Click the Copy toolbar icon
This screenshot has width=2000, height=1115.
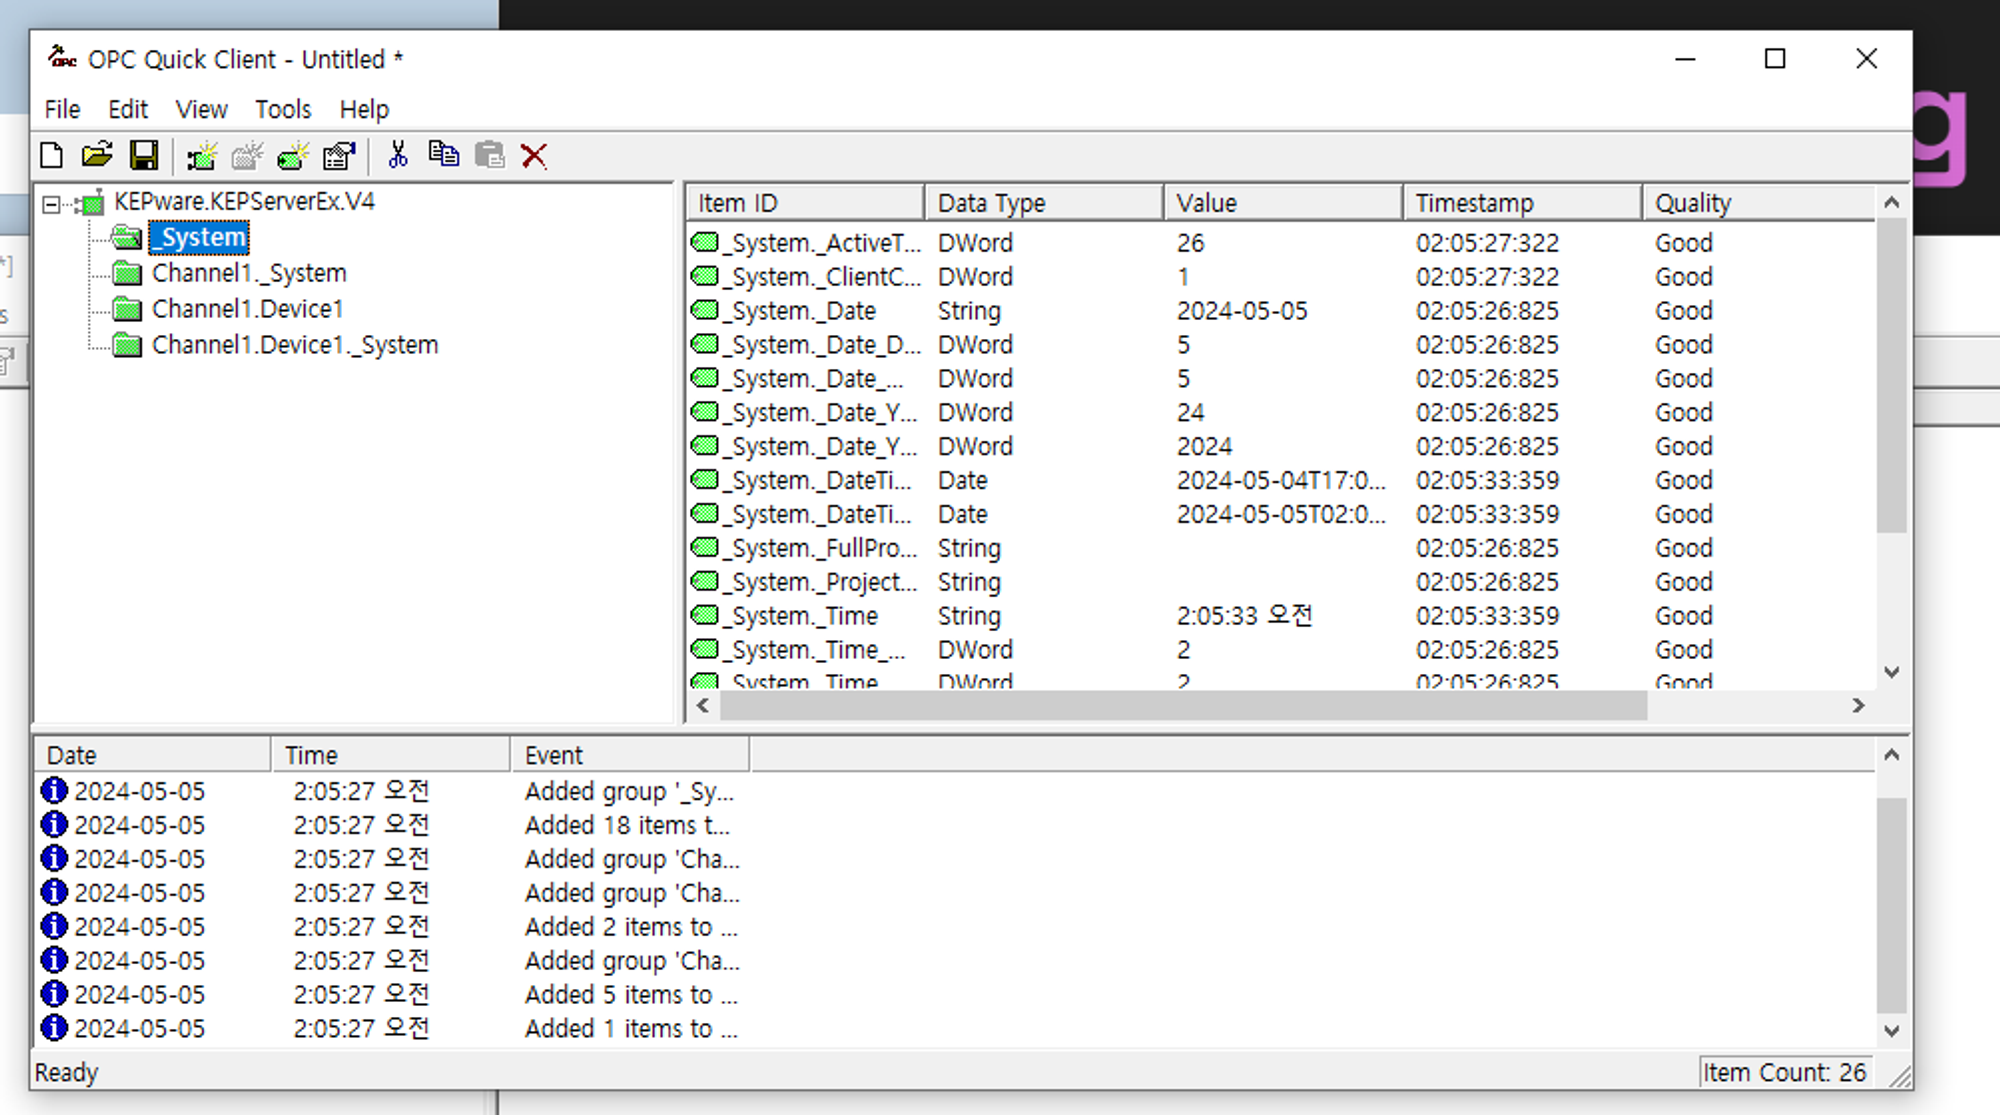click(443, 155)
